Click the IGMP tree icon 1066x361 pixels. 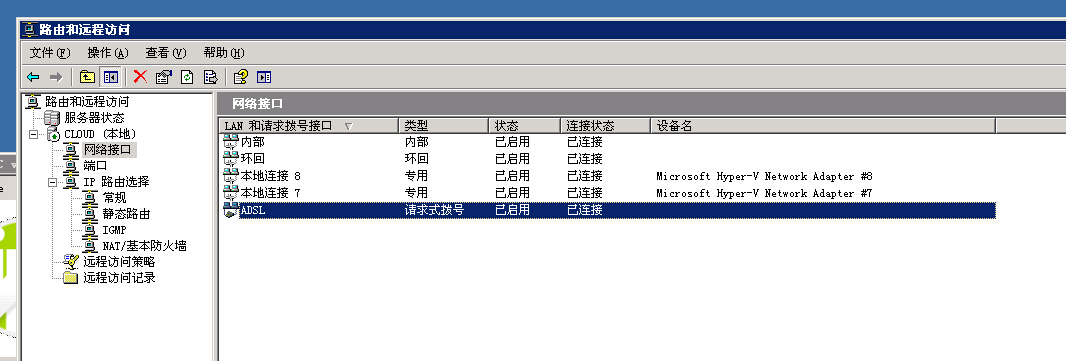pos(90,230)
